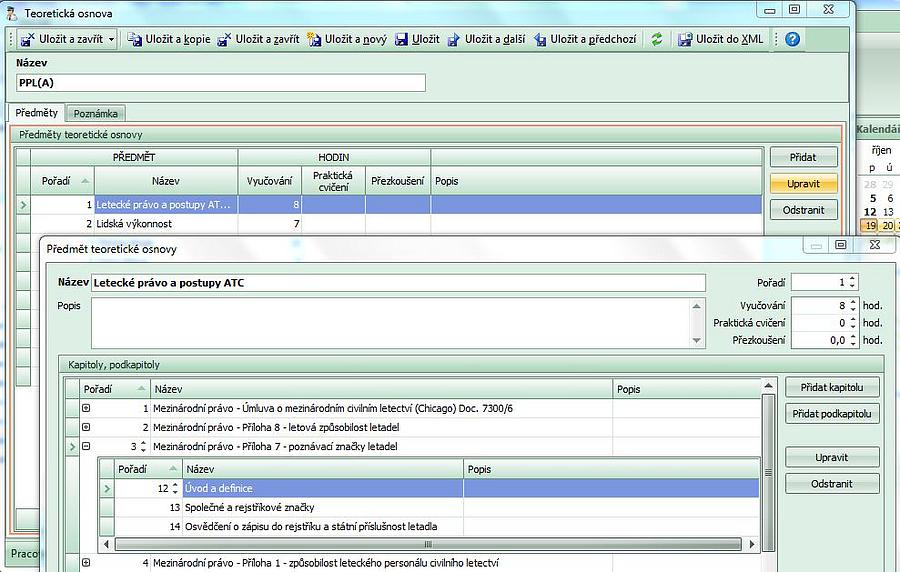Screen dimensions: 900x572
Task: Click the Uložit a kopie toolbar icon
Action: coord(133,39)
